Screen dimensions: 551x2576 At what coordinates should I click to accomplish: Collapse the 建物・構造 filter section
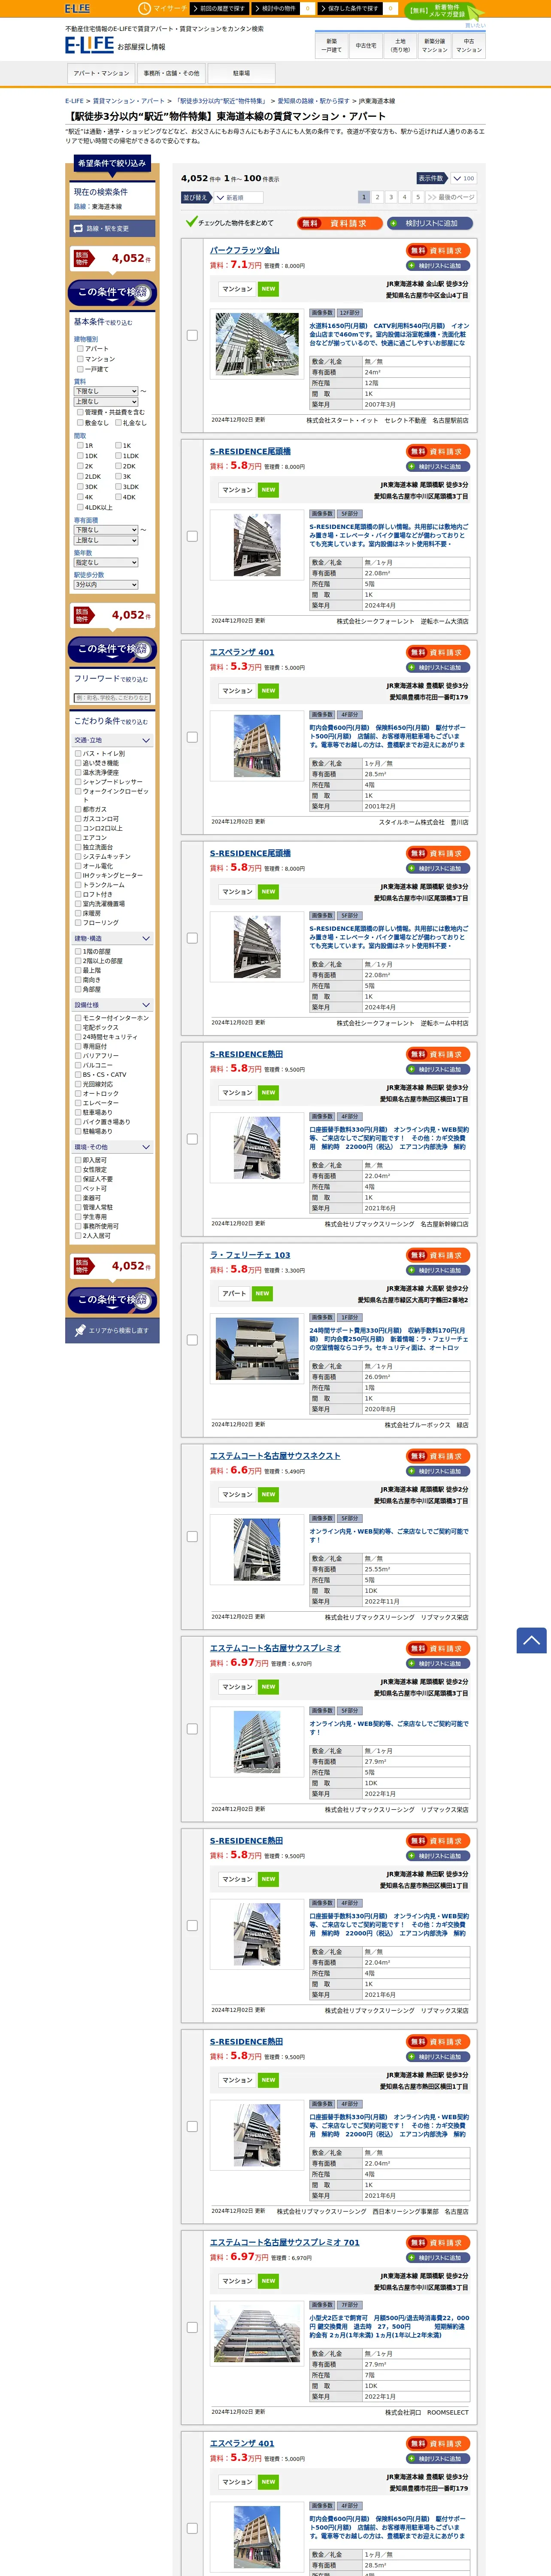point(112,939)
